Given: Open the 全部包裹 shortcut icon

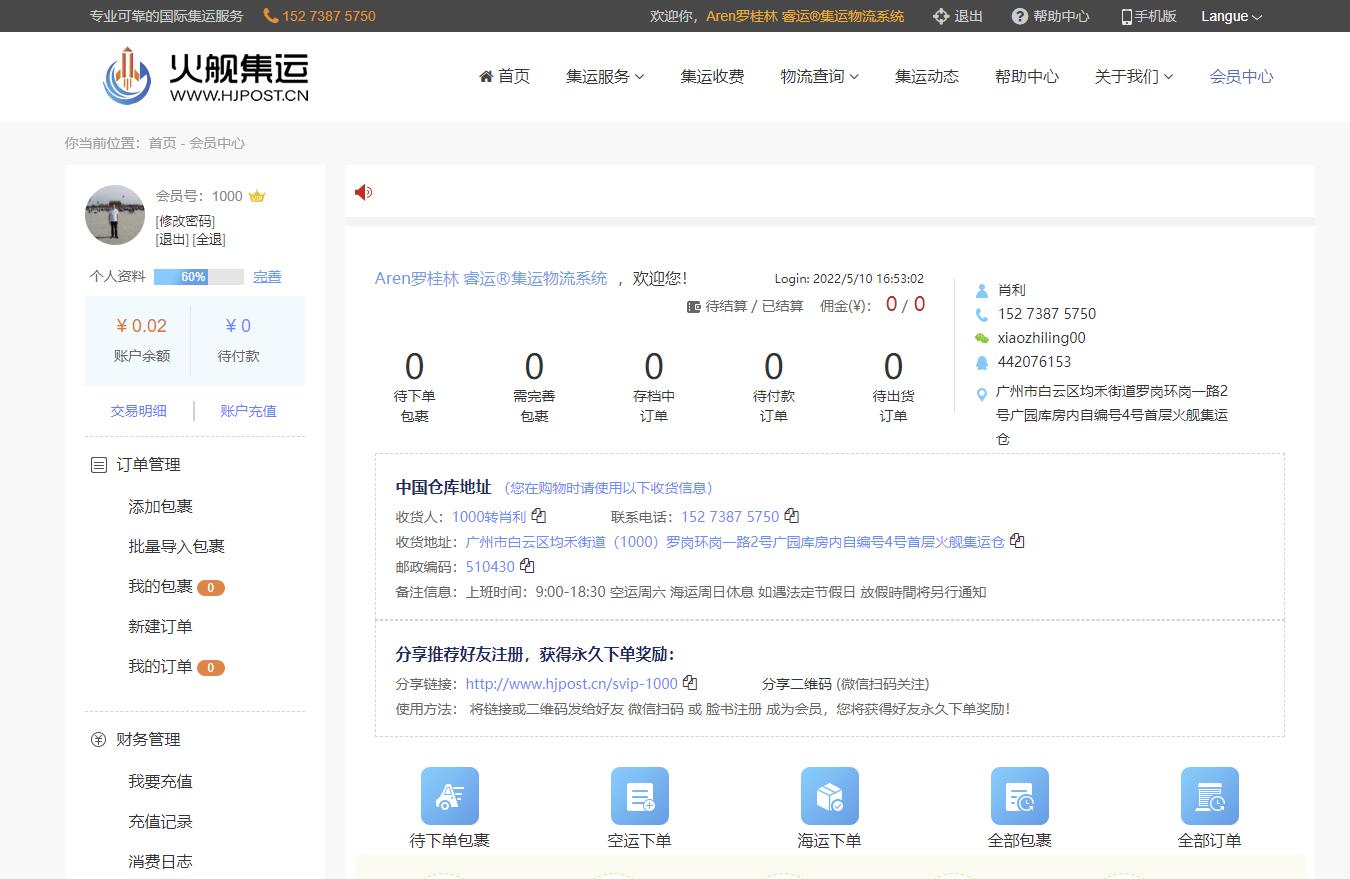Looking at the screenshot, I should pyautogui.click(x=1020, y=796).
